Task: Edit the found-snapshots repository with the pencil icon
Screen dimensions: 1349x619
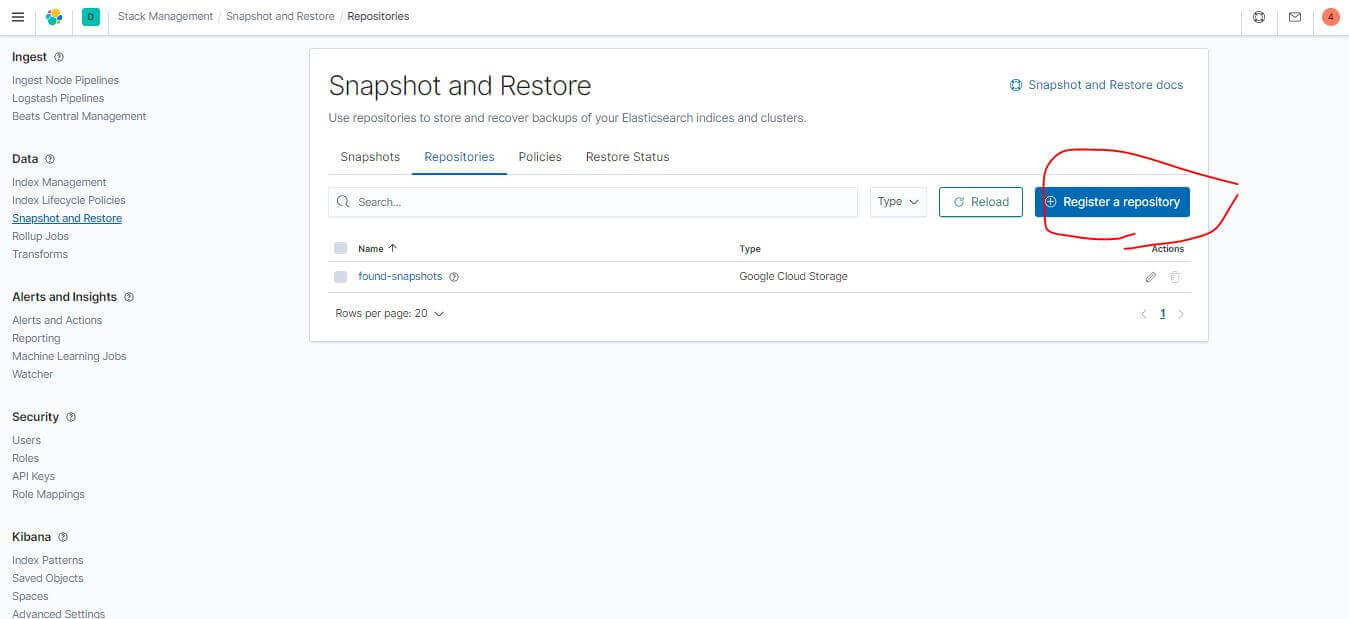Action: pyautogui.click(x=1150, y=276)
